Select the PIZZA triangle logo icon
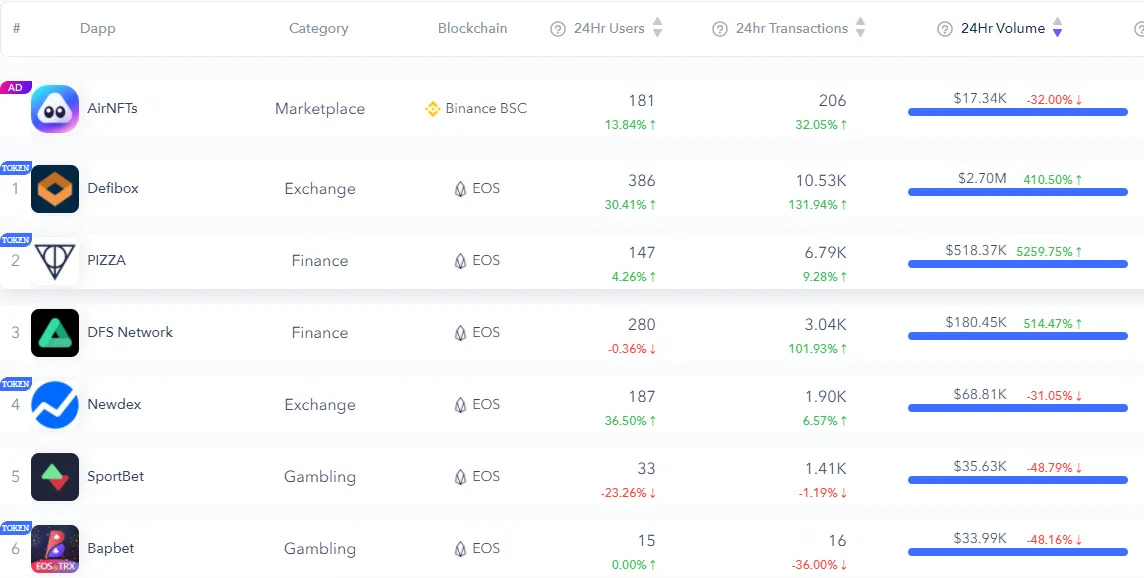Viewport: 1144px width, 578px height. tap(55, 261)
